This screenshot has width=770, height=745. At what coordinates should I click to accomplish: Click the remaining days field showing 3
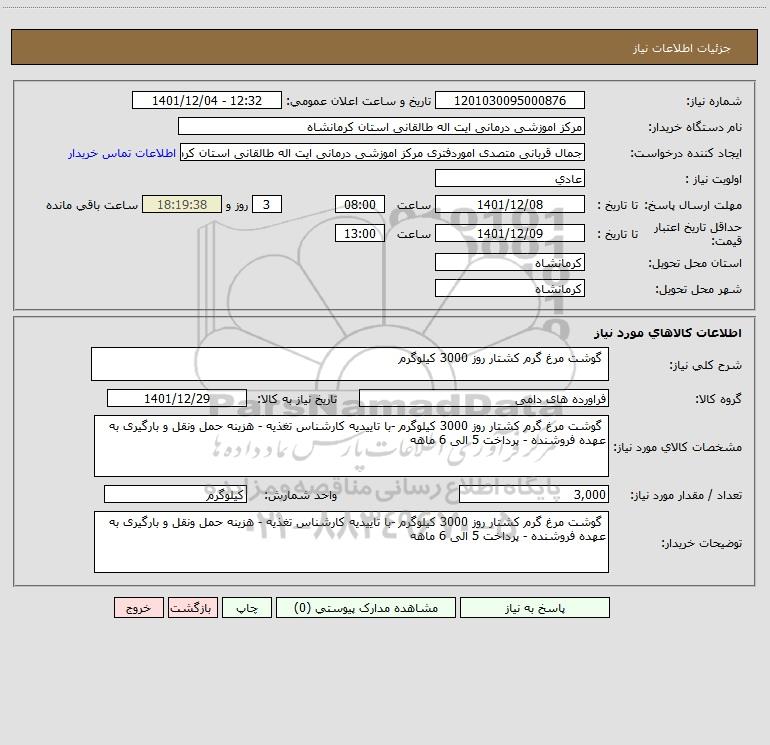coord(267,204)
